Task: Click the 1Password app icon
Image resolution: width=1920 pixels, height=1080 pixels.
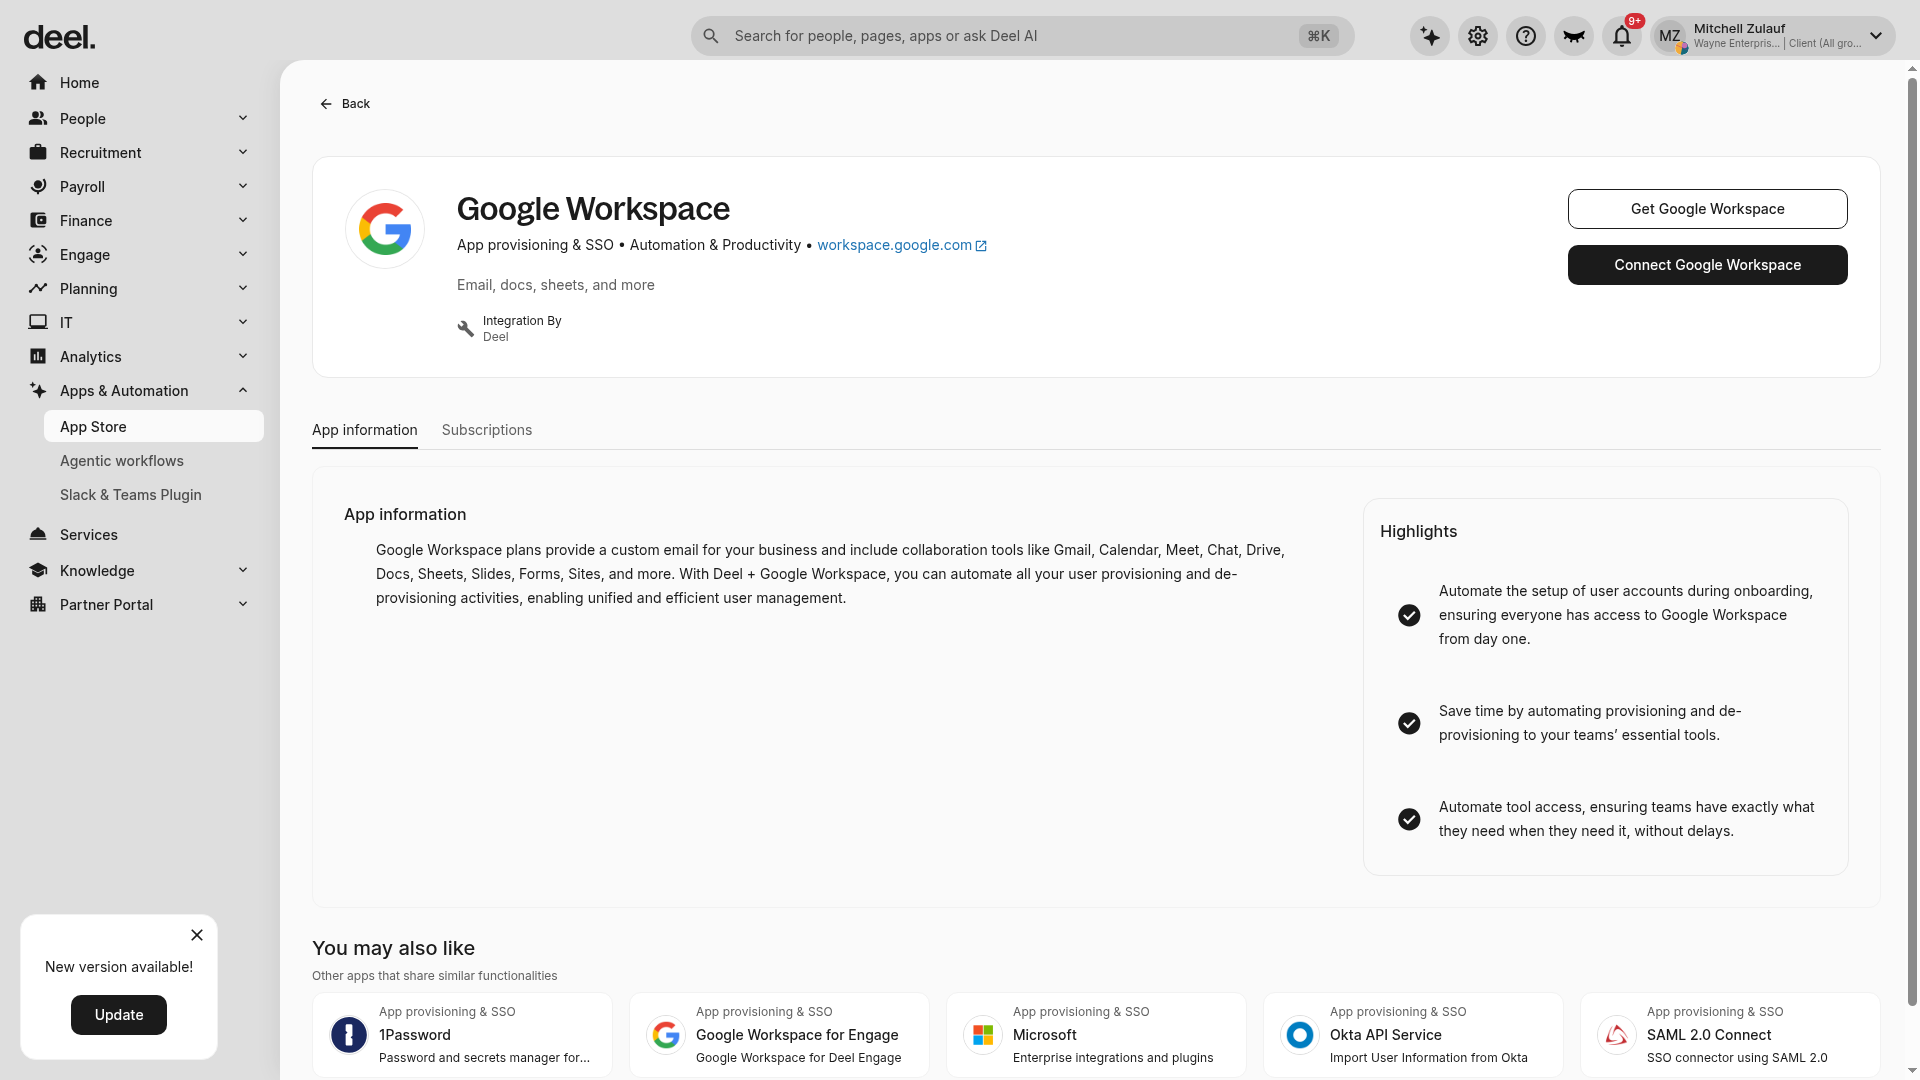Action: pyautogui.click(x=349, y=1035)
